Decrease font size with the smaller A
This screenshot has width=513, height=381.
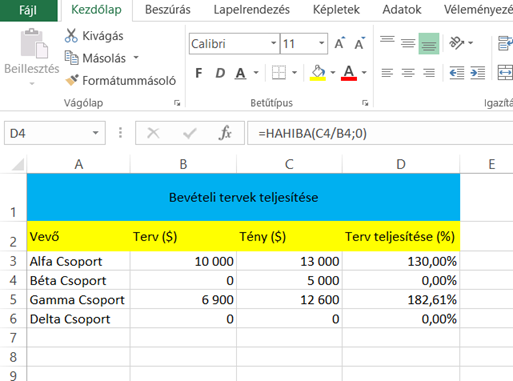click(x=359, y=43)
